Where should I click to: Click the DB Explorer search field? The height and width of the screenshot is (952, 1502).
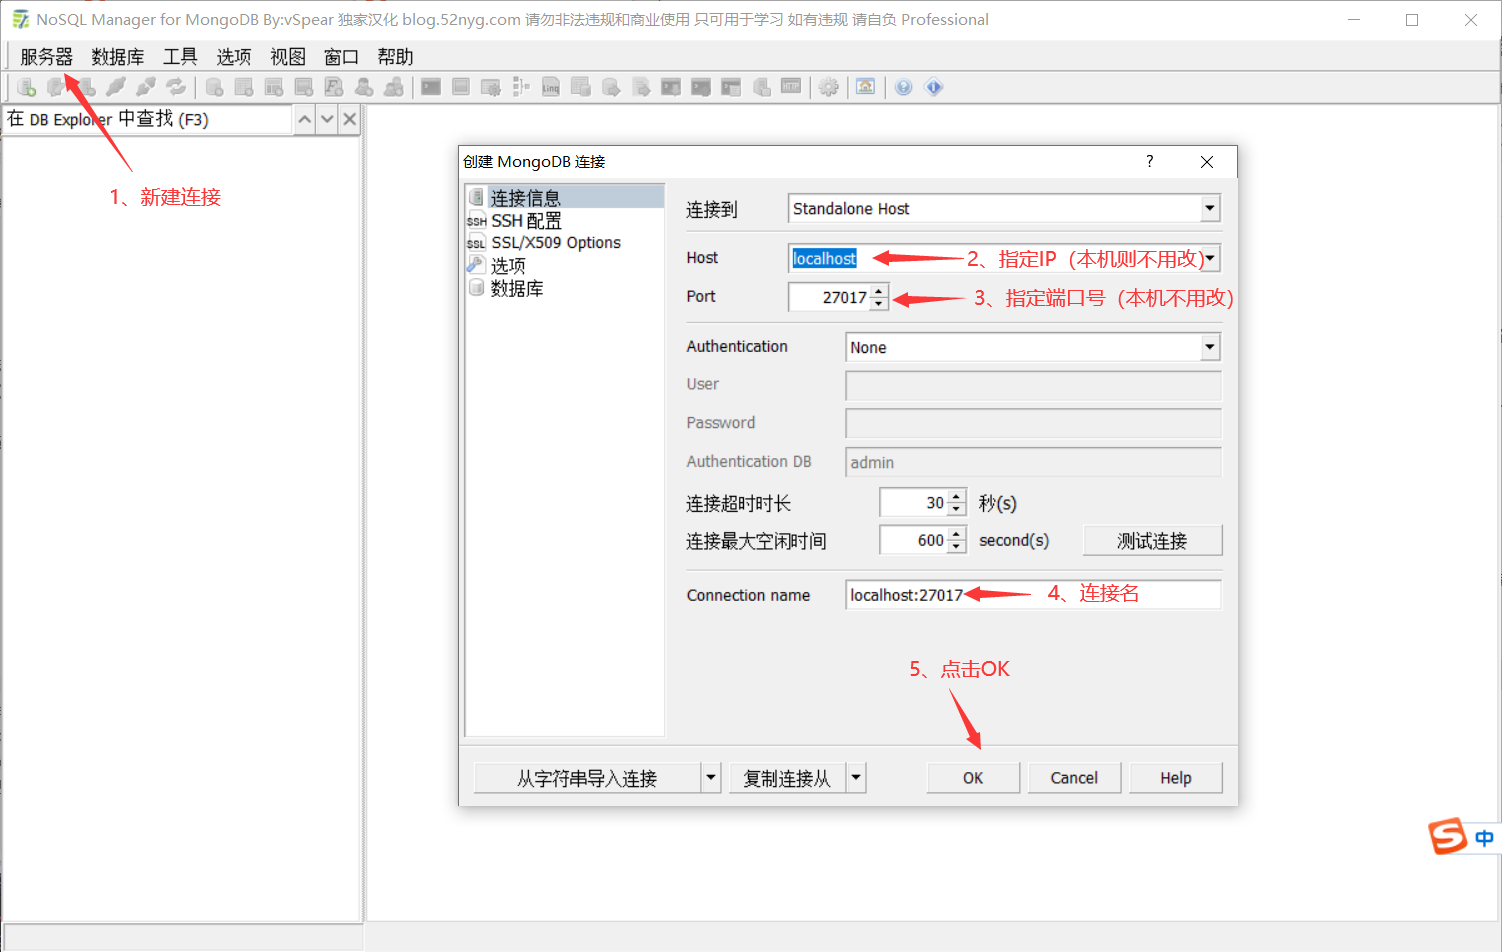tap(147, 119)
